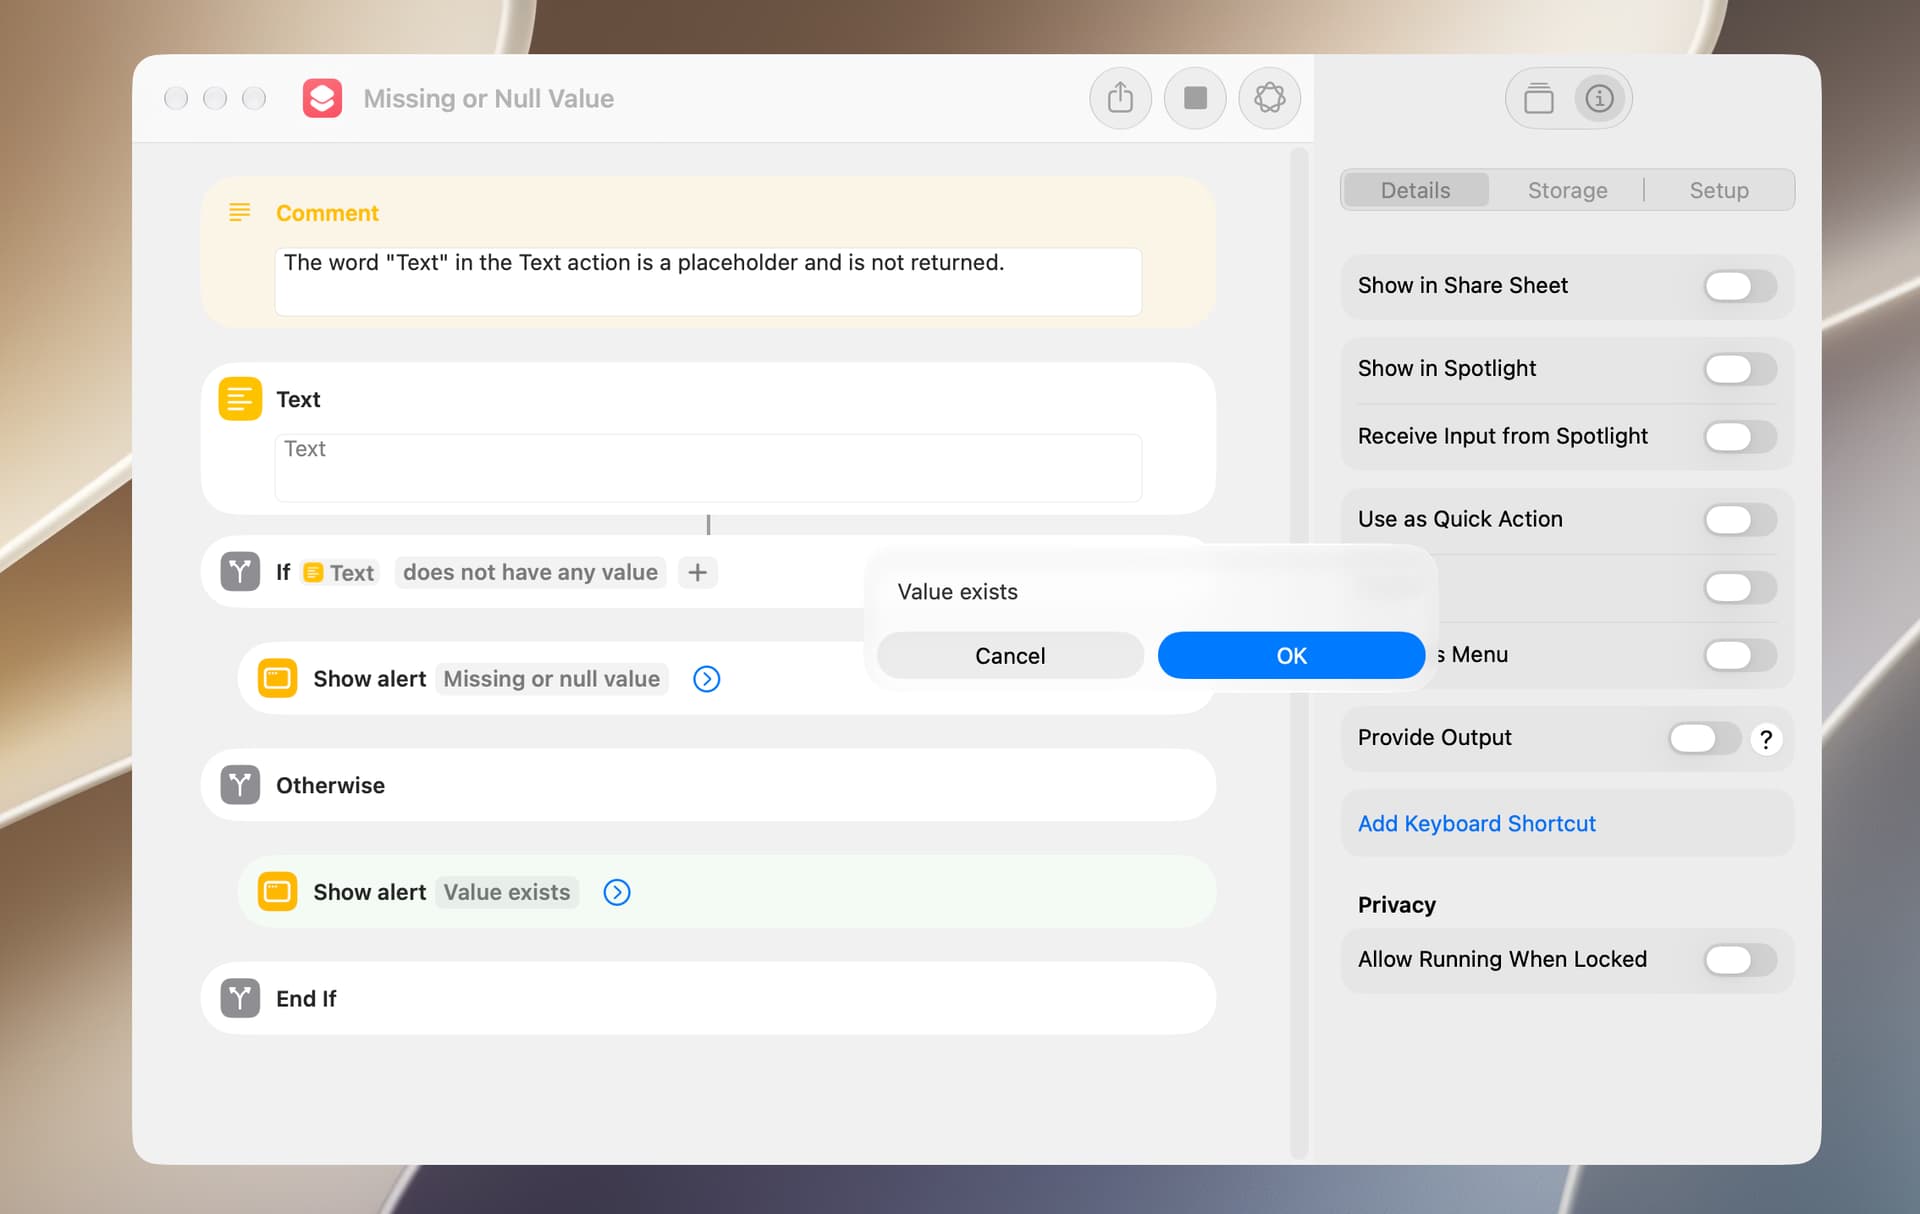Image resolution: width=1920 pixels, height=1214 pixels.
Task: Click the yellow Text action icon
Action: click(240, 399)
